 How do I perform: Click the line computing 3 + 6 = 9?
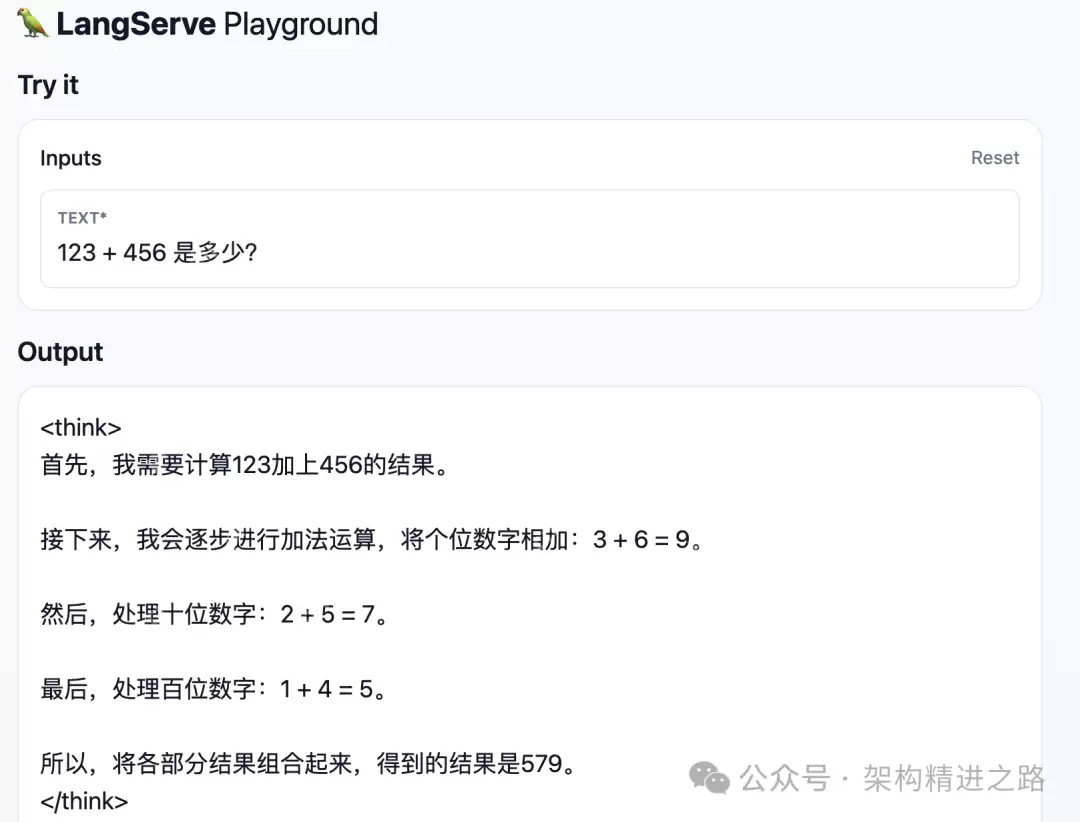pyautogui.click(x=370, y=540)
